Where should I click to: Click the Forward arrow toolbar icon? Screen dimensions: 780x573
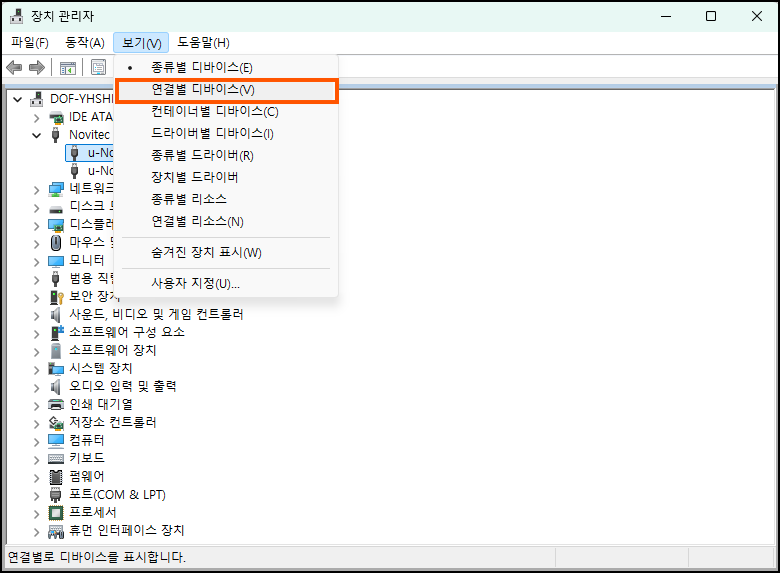click(37, 67)
